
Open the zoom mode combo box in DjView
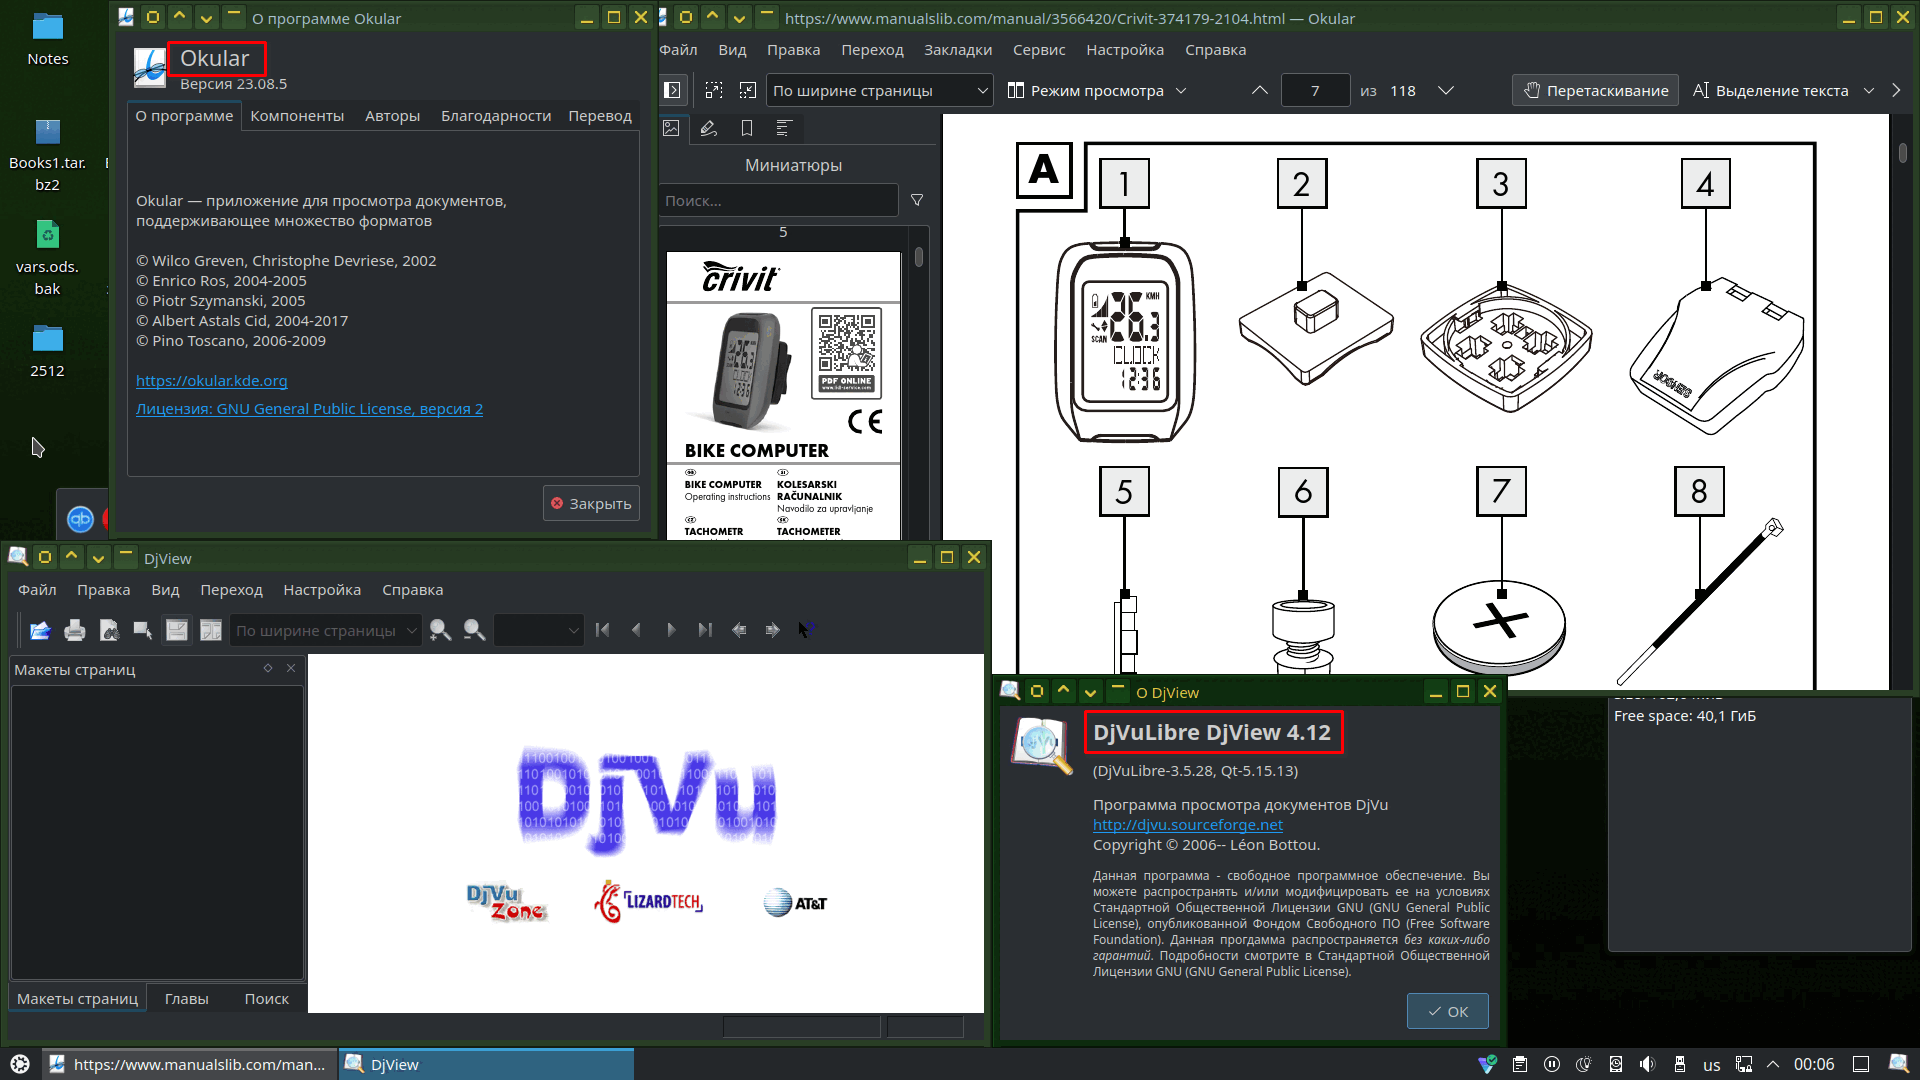tap(326, 631)
